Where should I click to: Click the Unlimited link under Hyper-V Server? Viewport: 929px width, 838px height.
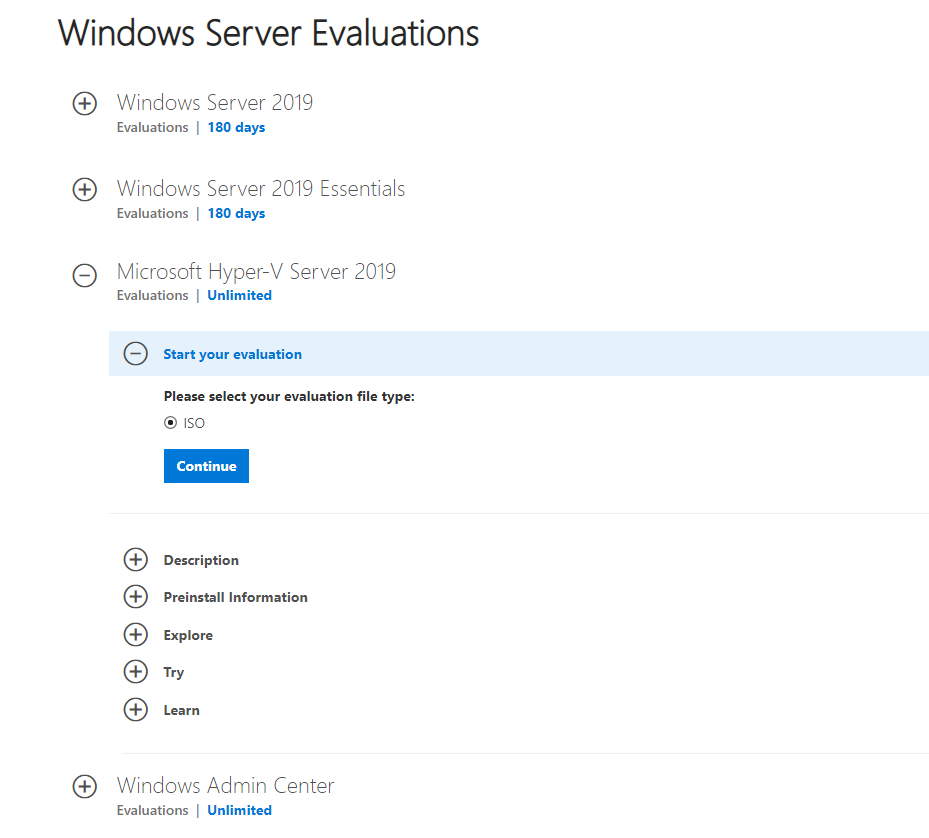pos(239,295)
